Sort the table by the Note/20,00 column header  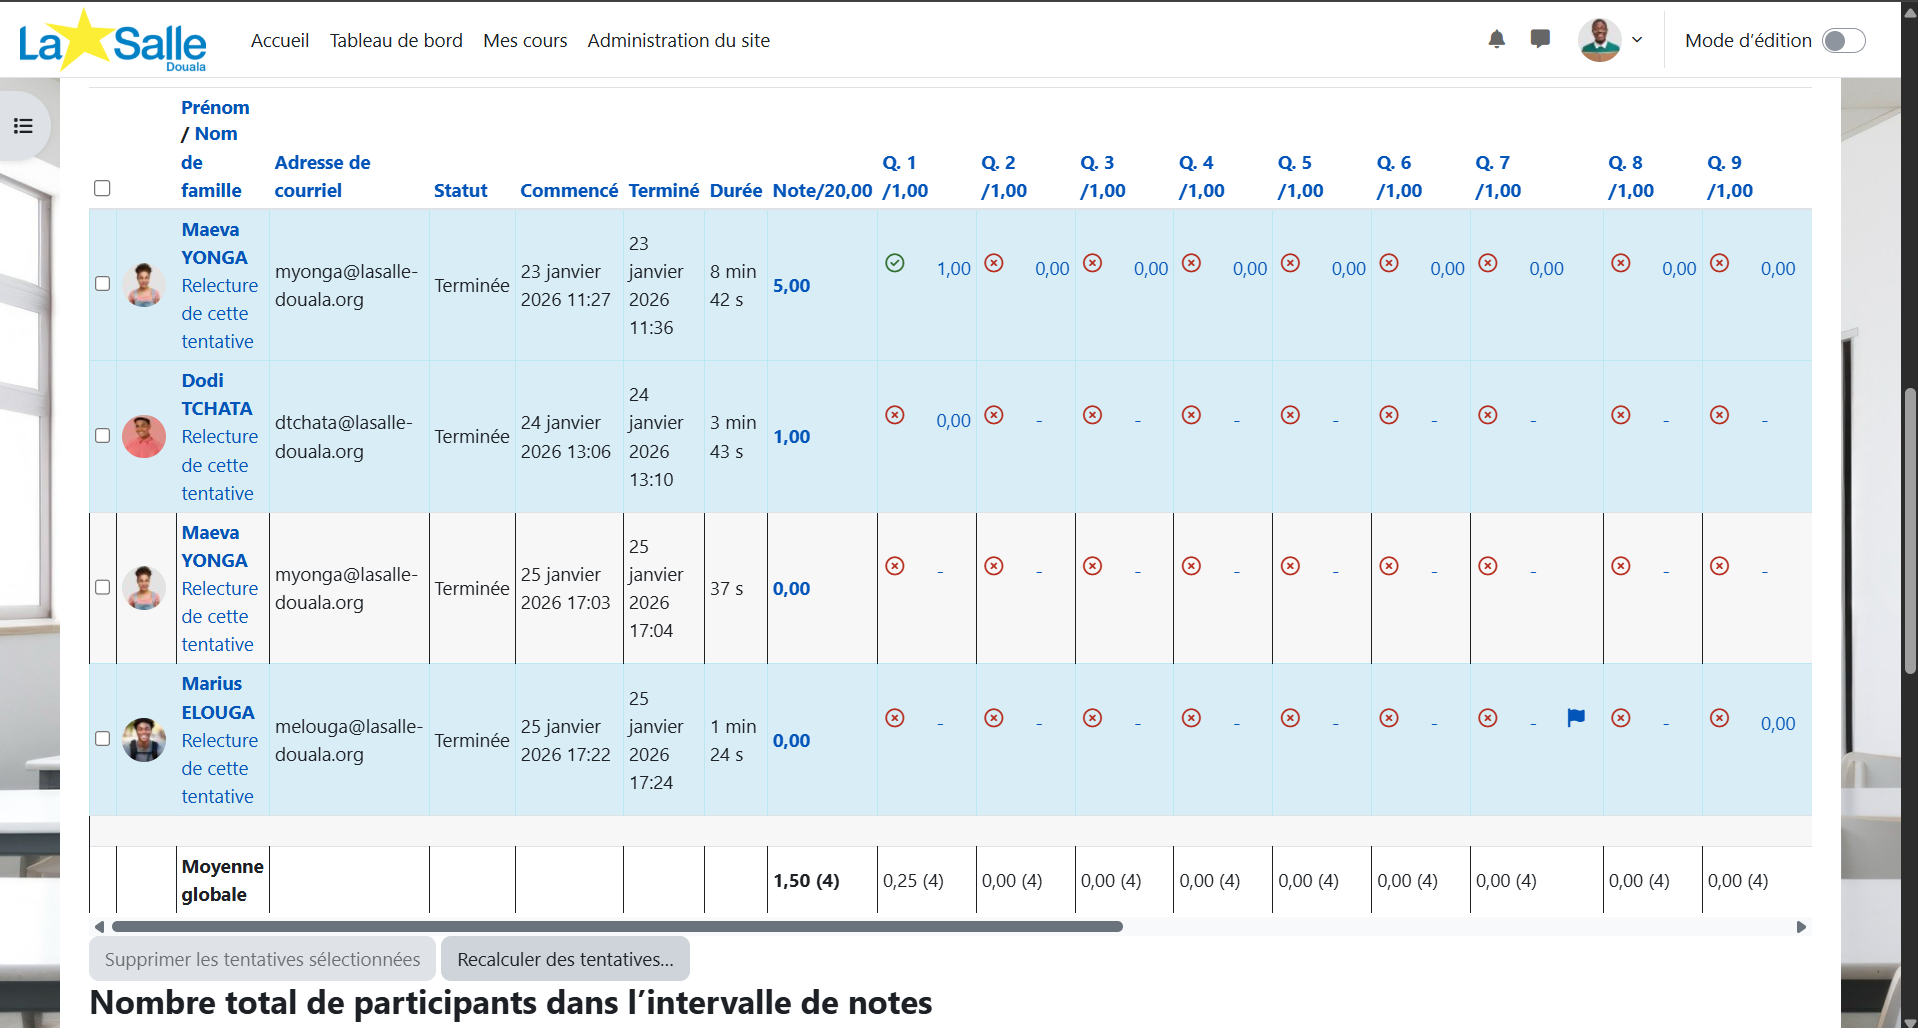(x=822, y=190)
